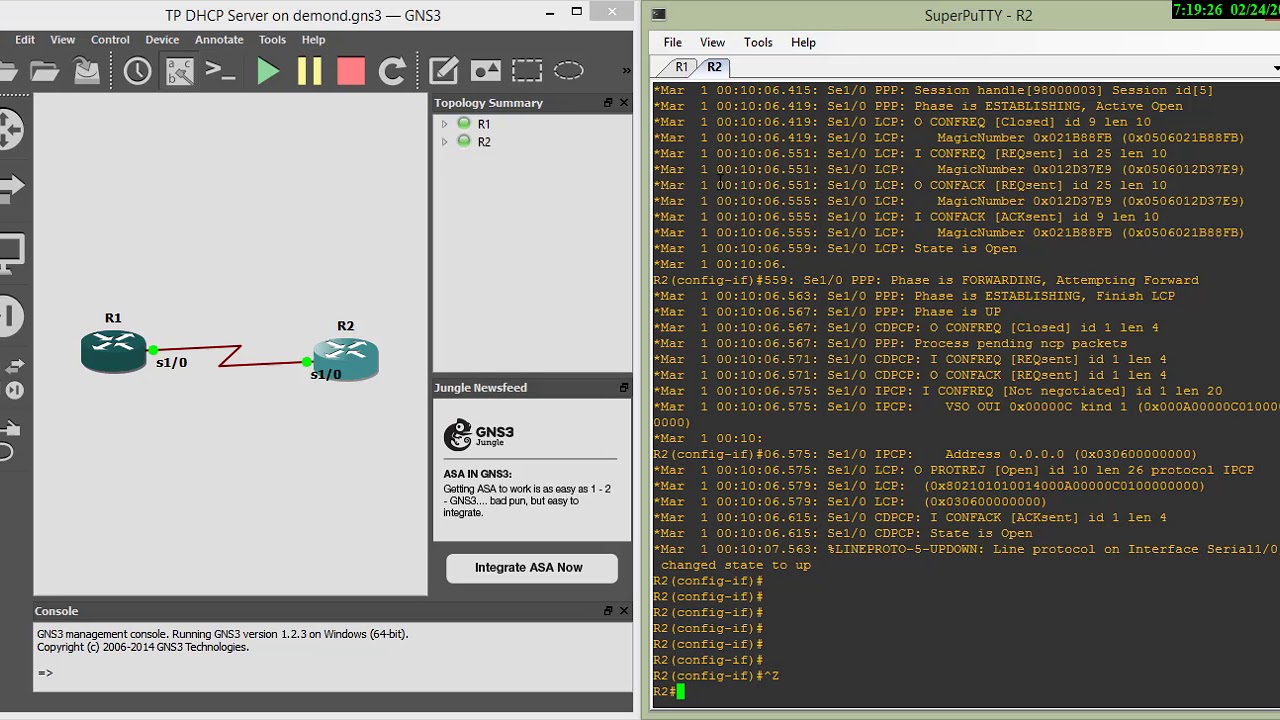Select router R1 on the canvas
Screen dimensions: 1280x720
[x=113, y=352]
